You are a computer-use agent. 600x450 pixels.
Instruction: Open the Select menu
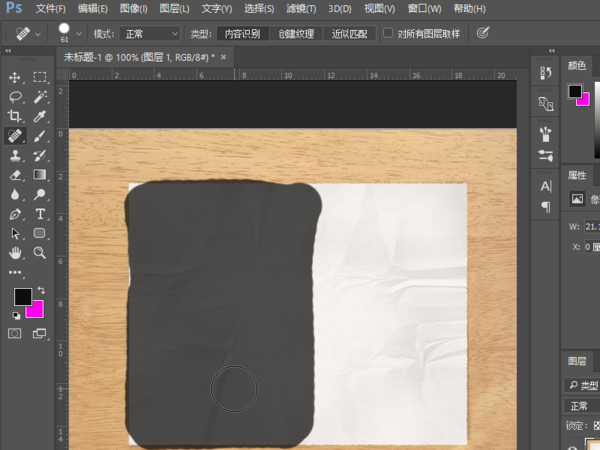tap(259, 8)
